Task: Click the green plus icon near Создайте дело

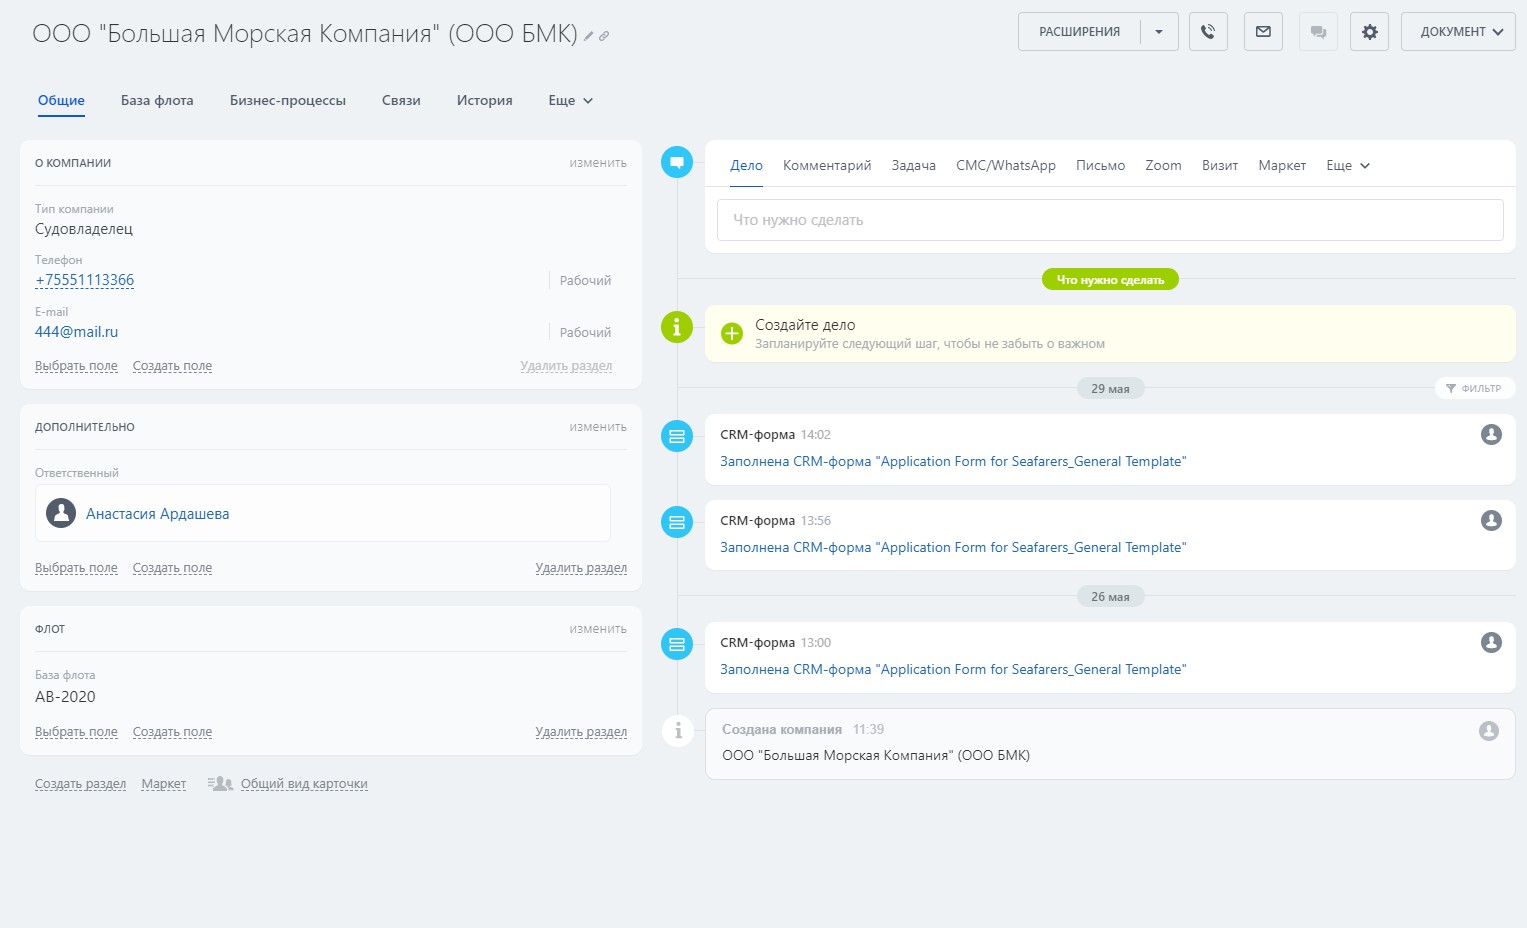Action: click(732, 334)
